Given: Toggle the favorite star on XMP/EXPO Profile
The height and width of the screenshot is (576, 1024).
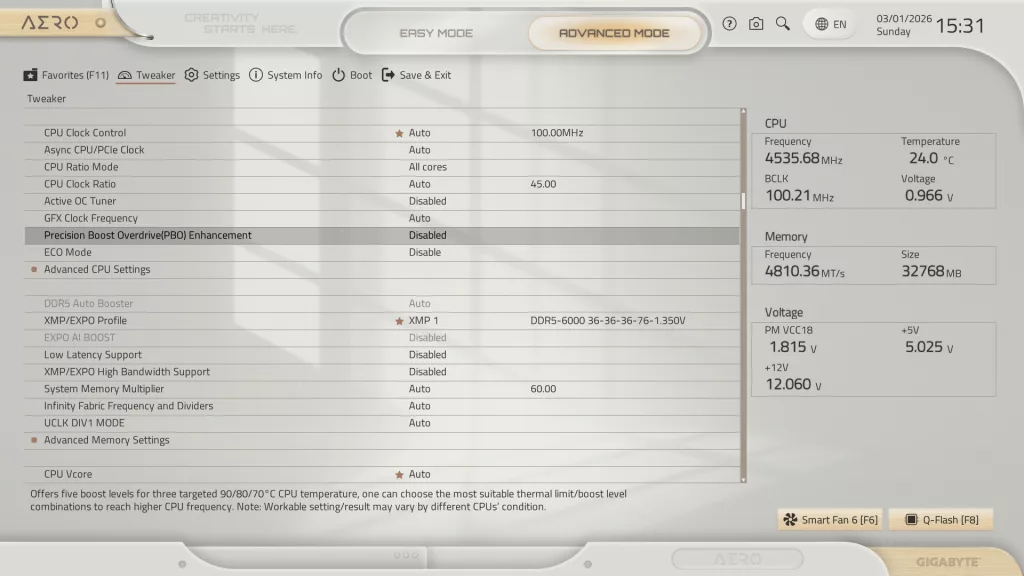Looking at the screenshot, I should [400, 320].
